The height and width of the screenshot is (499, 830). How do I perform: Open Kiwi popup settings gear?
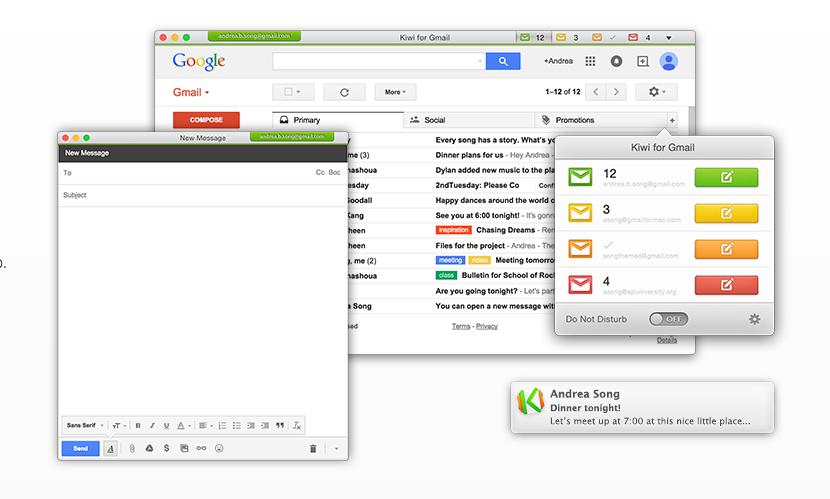[754, 319]
